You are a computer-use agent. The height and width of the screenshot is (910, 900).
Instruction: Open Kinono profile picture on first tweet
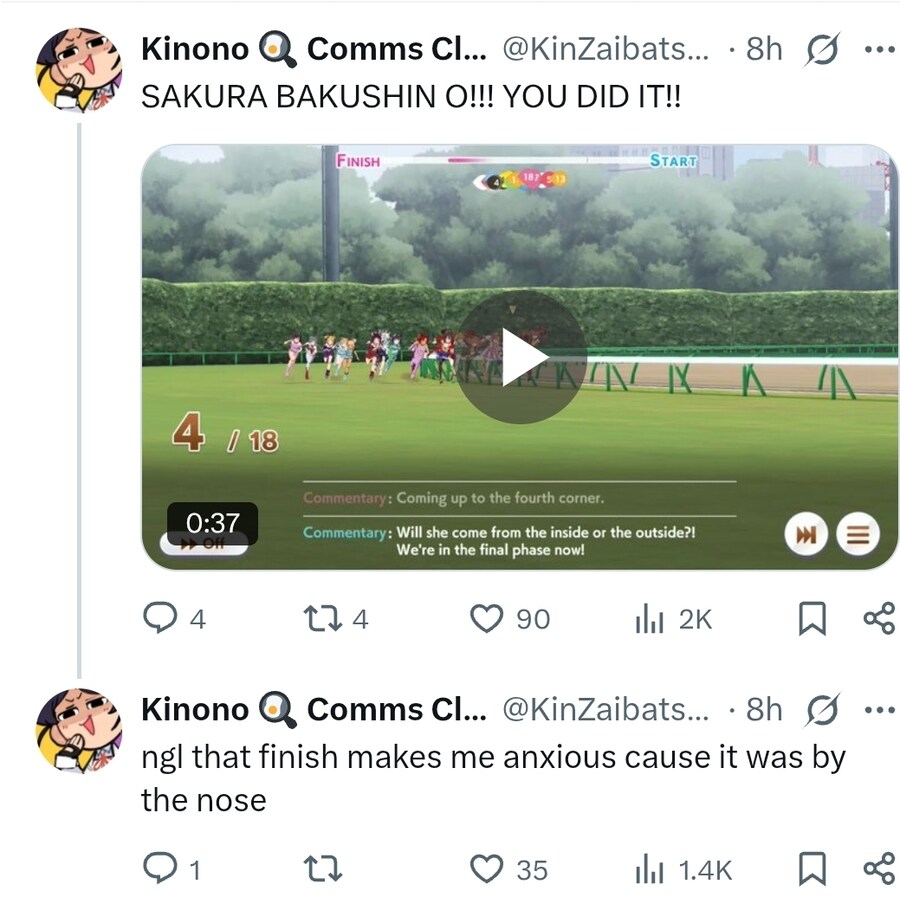pos(79,69)
